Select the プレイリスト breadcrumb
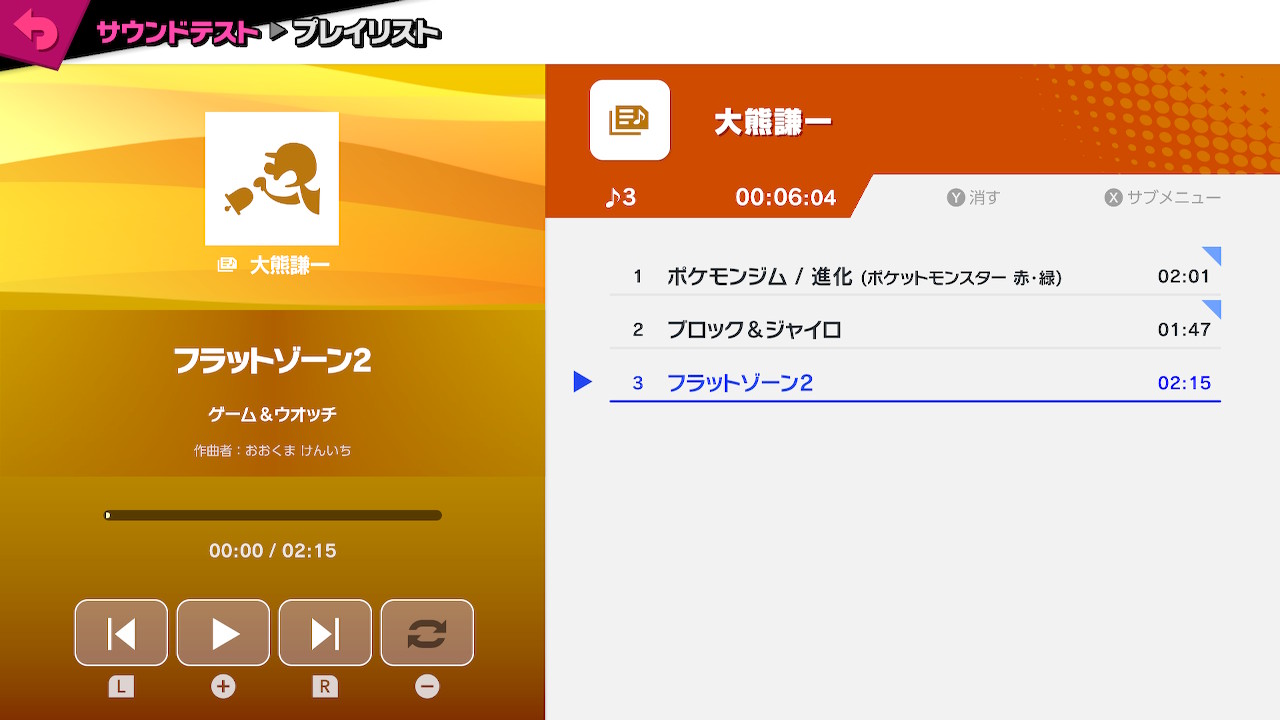The height and width of the screenshot is (720, 1280). point(367,33)
